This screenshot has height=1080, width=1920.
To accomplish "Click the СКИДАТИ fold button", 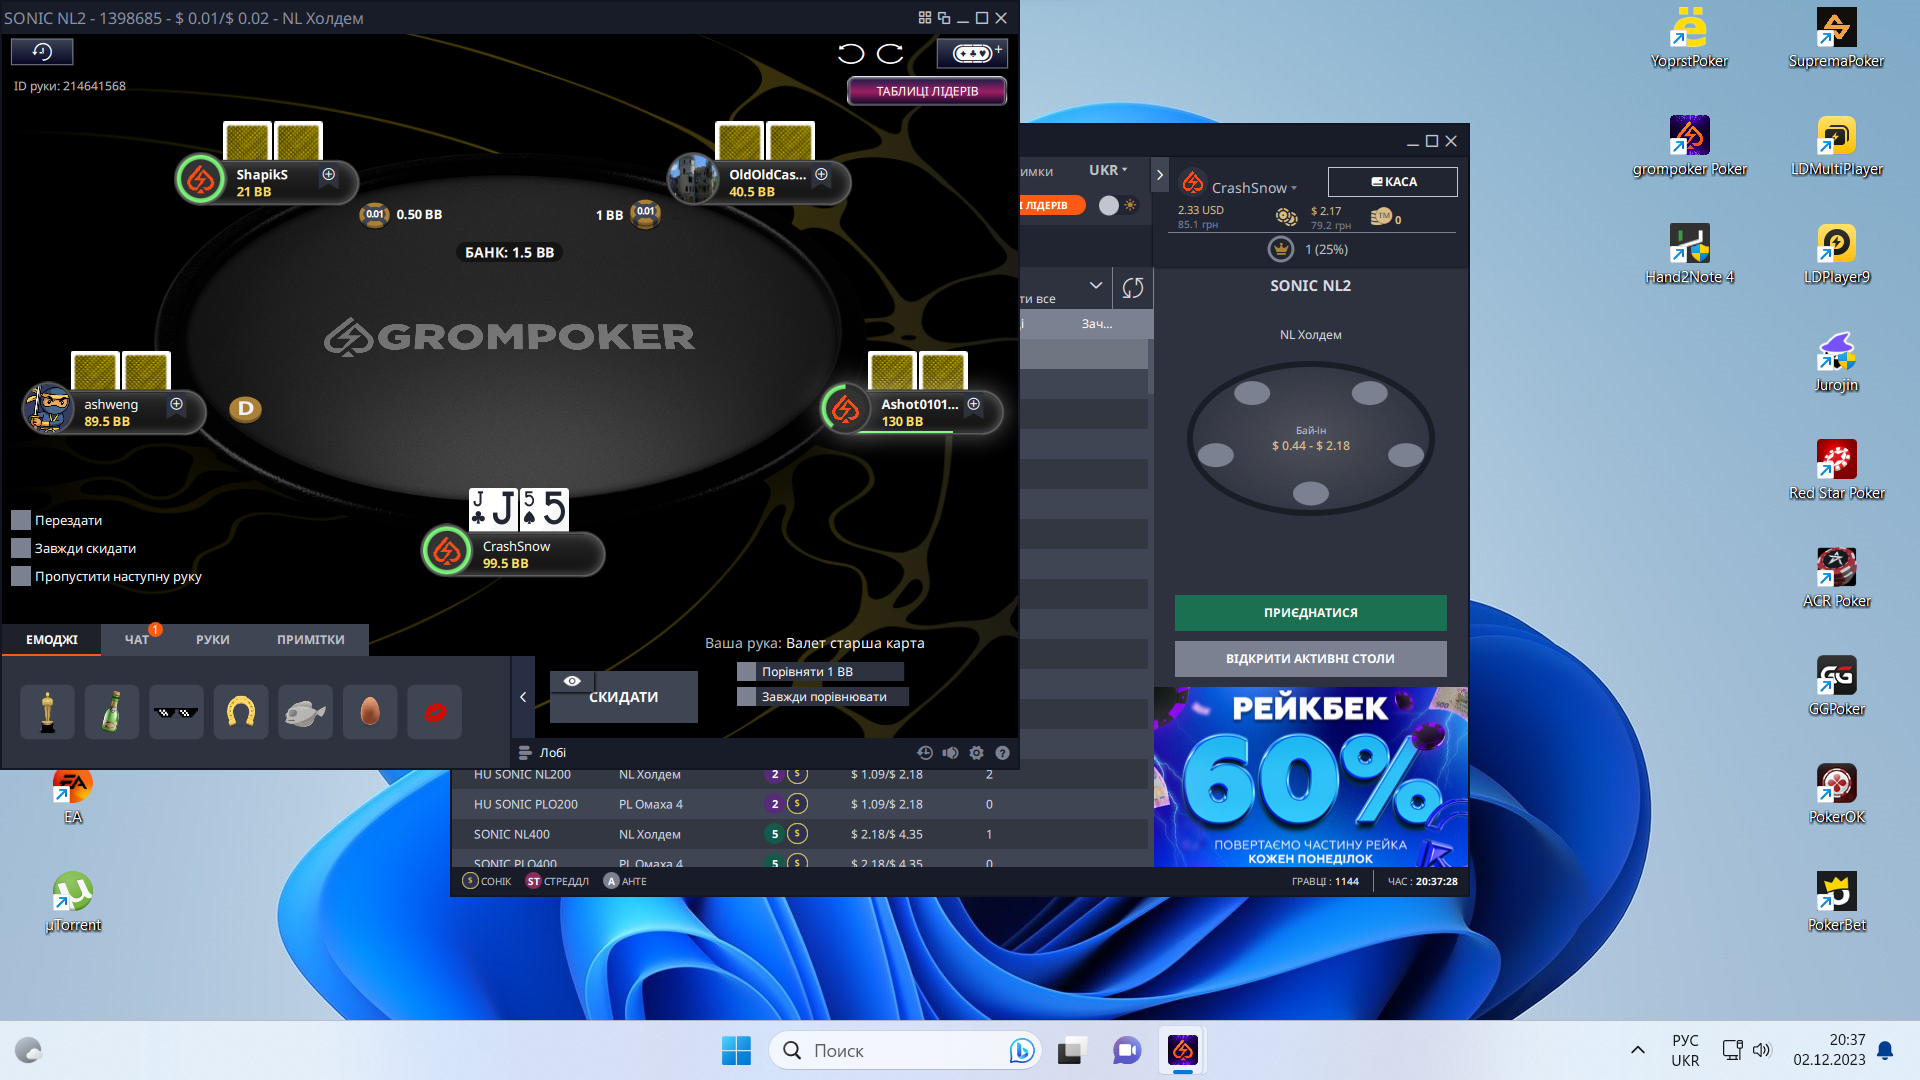I will pos(624,697).
